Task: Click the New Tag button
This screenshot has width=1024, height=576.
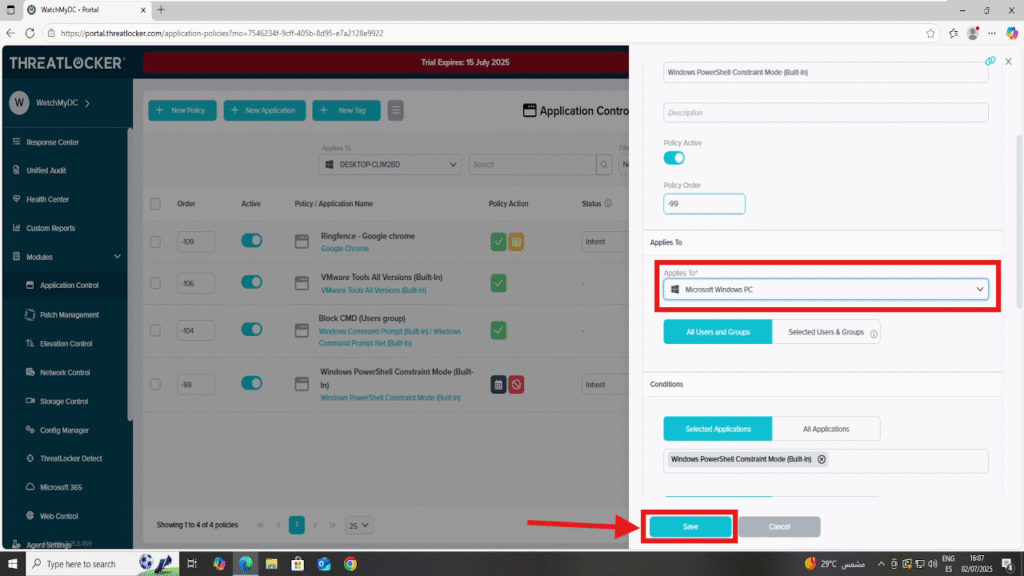Action: (x=346, y=110)
